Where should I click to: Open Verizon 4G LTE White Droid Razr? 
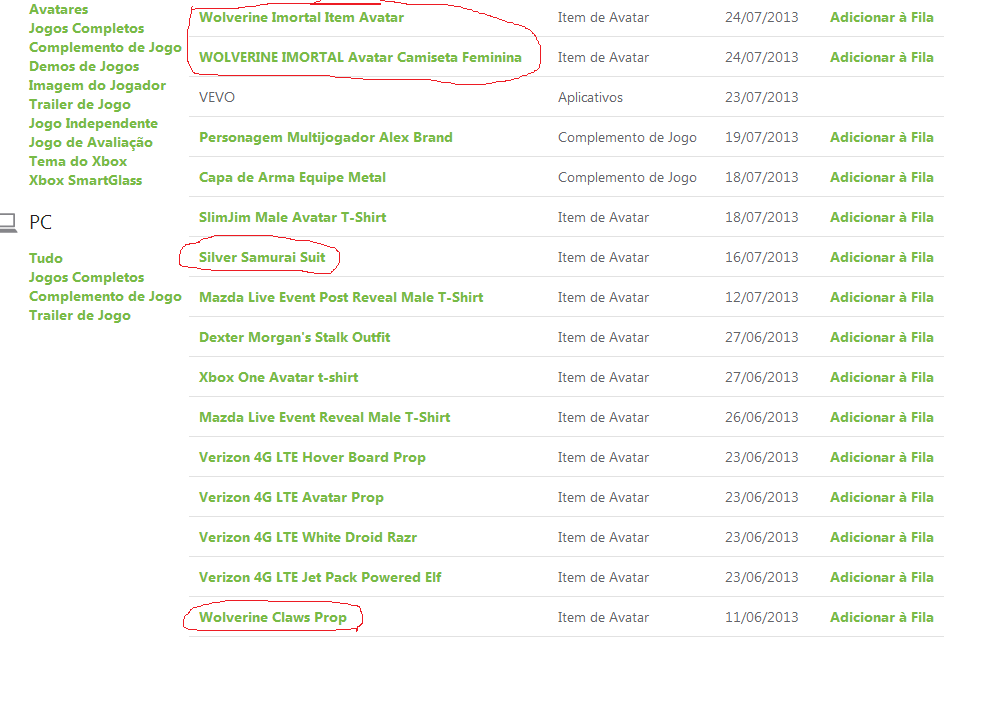[308, 538]
